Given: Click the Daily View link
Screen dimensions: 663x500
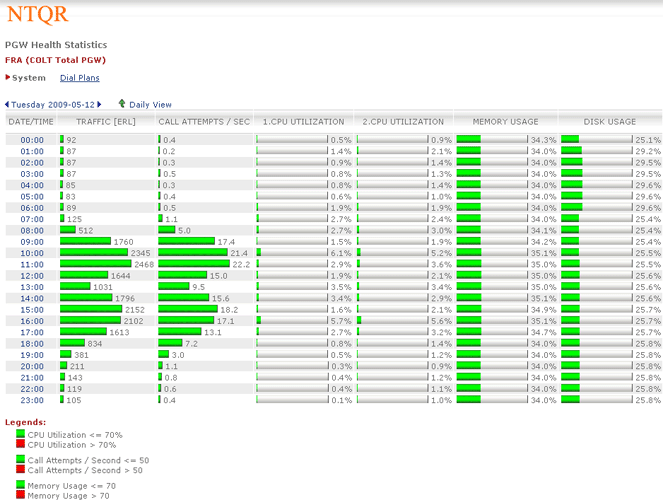Looking at the screenshot, I should point(150,104).
